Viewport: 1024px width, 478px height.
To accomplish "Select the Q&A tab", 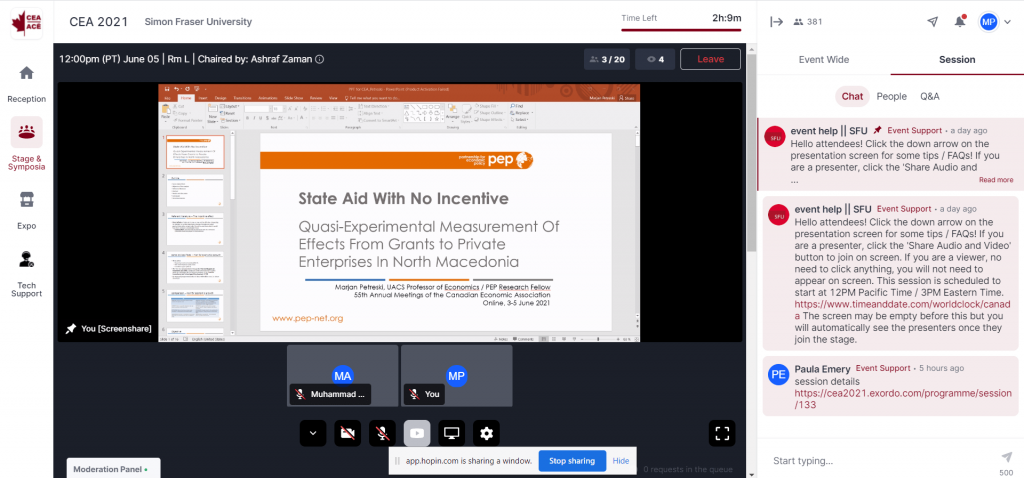I will 929,96.
